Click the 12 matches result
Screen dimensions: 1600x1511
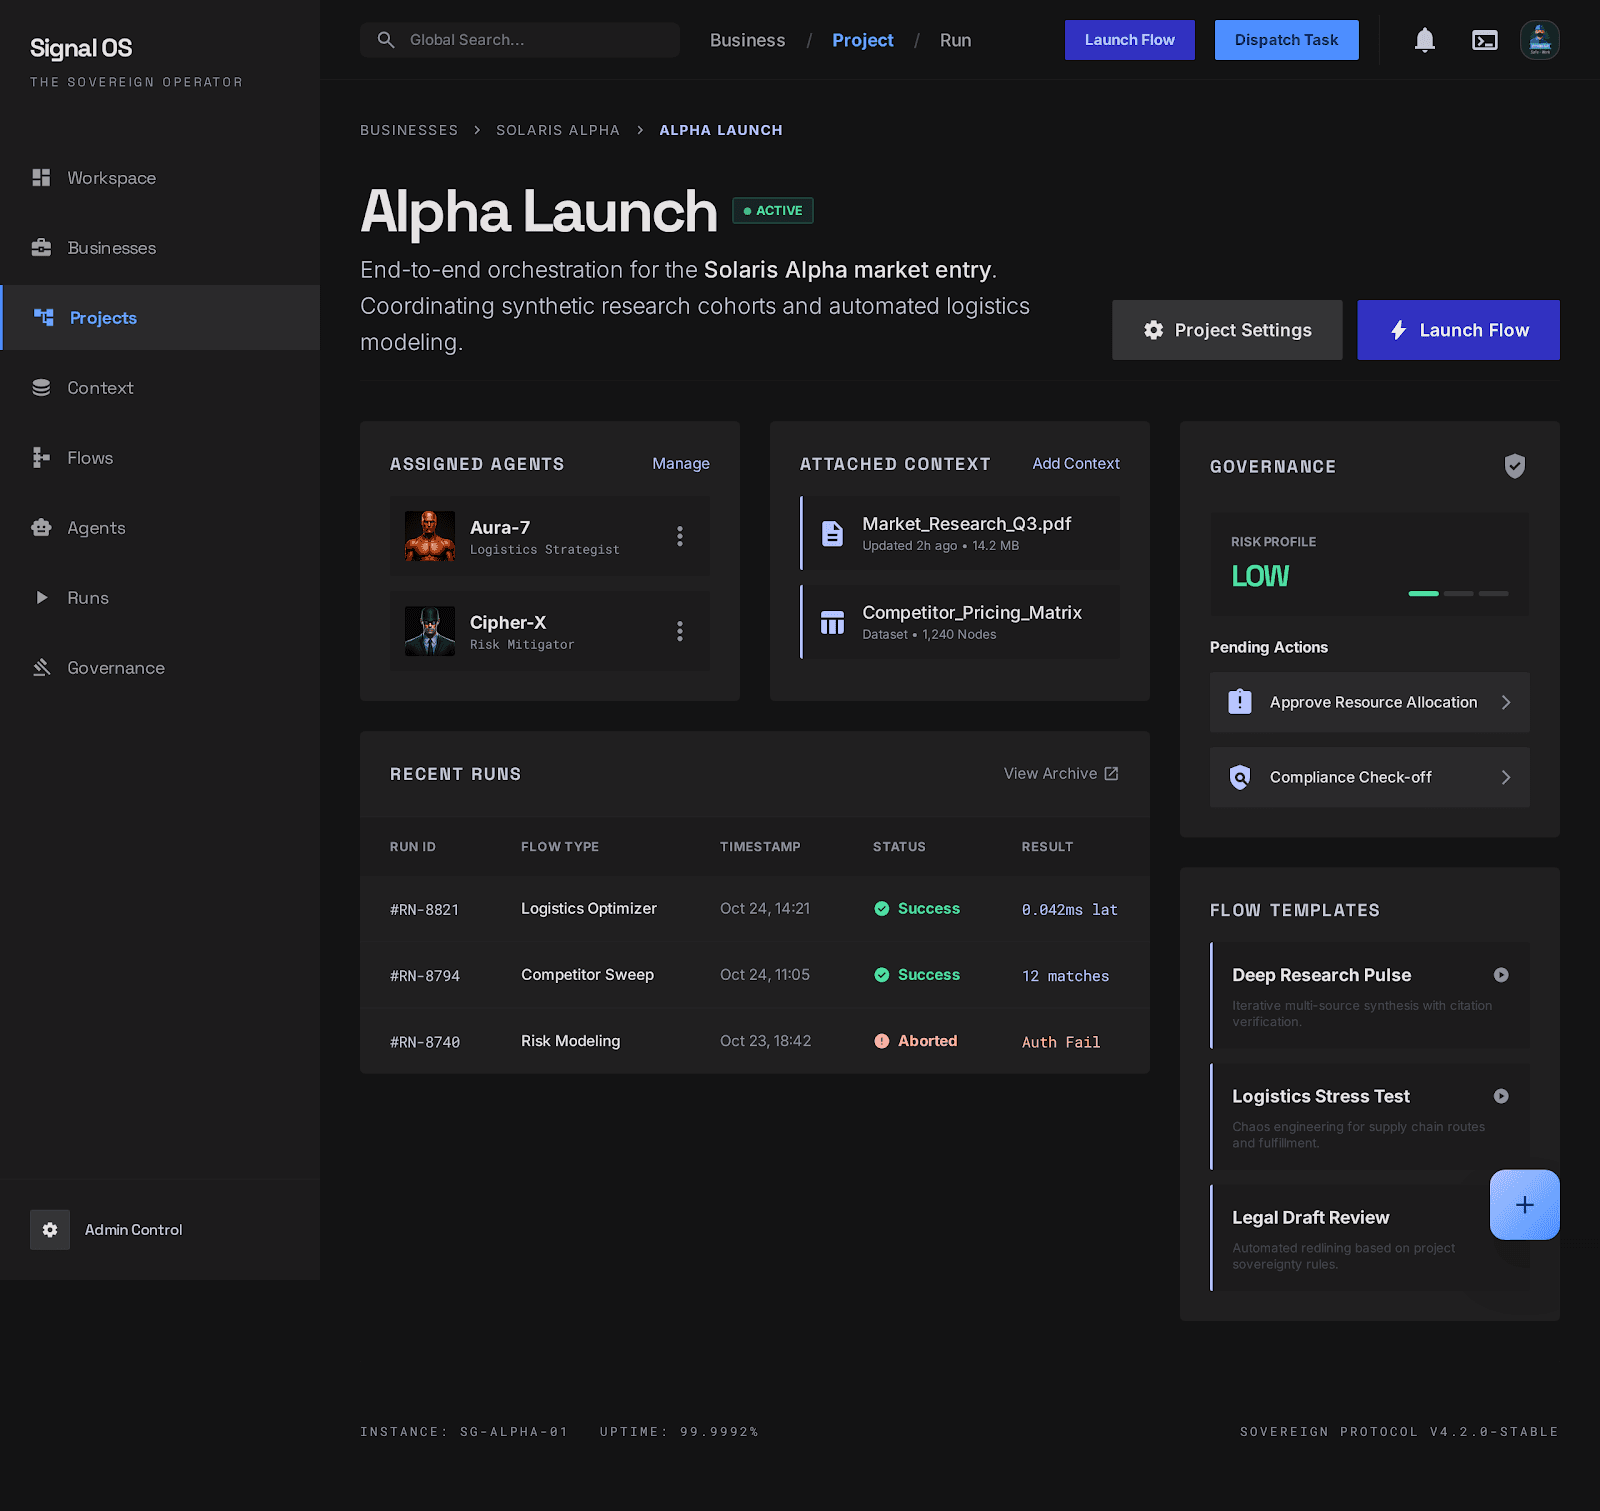pos(1066,976)
